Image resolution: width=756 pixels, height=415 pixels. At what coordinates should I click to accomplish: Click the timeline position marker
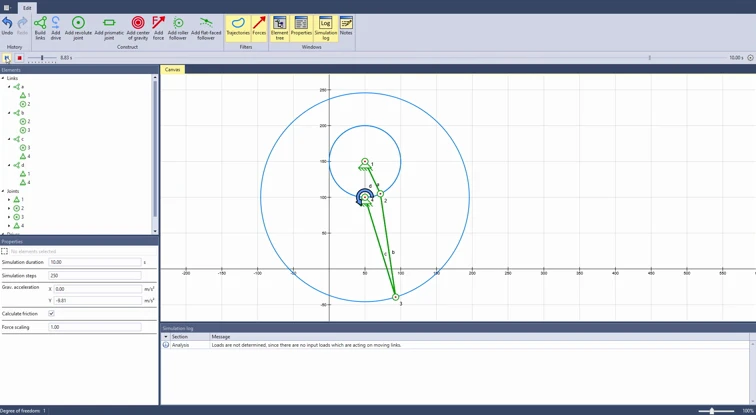tap(649, 58)
